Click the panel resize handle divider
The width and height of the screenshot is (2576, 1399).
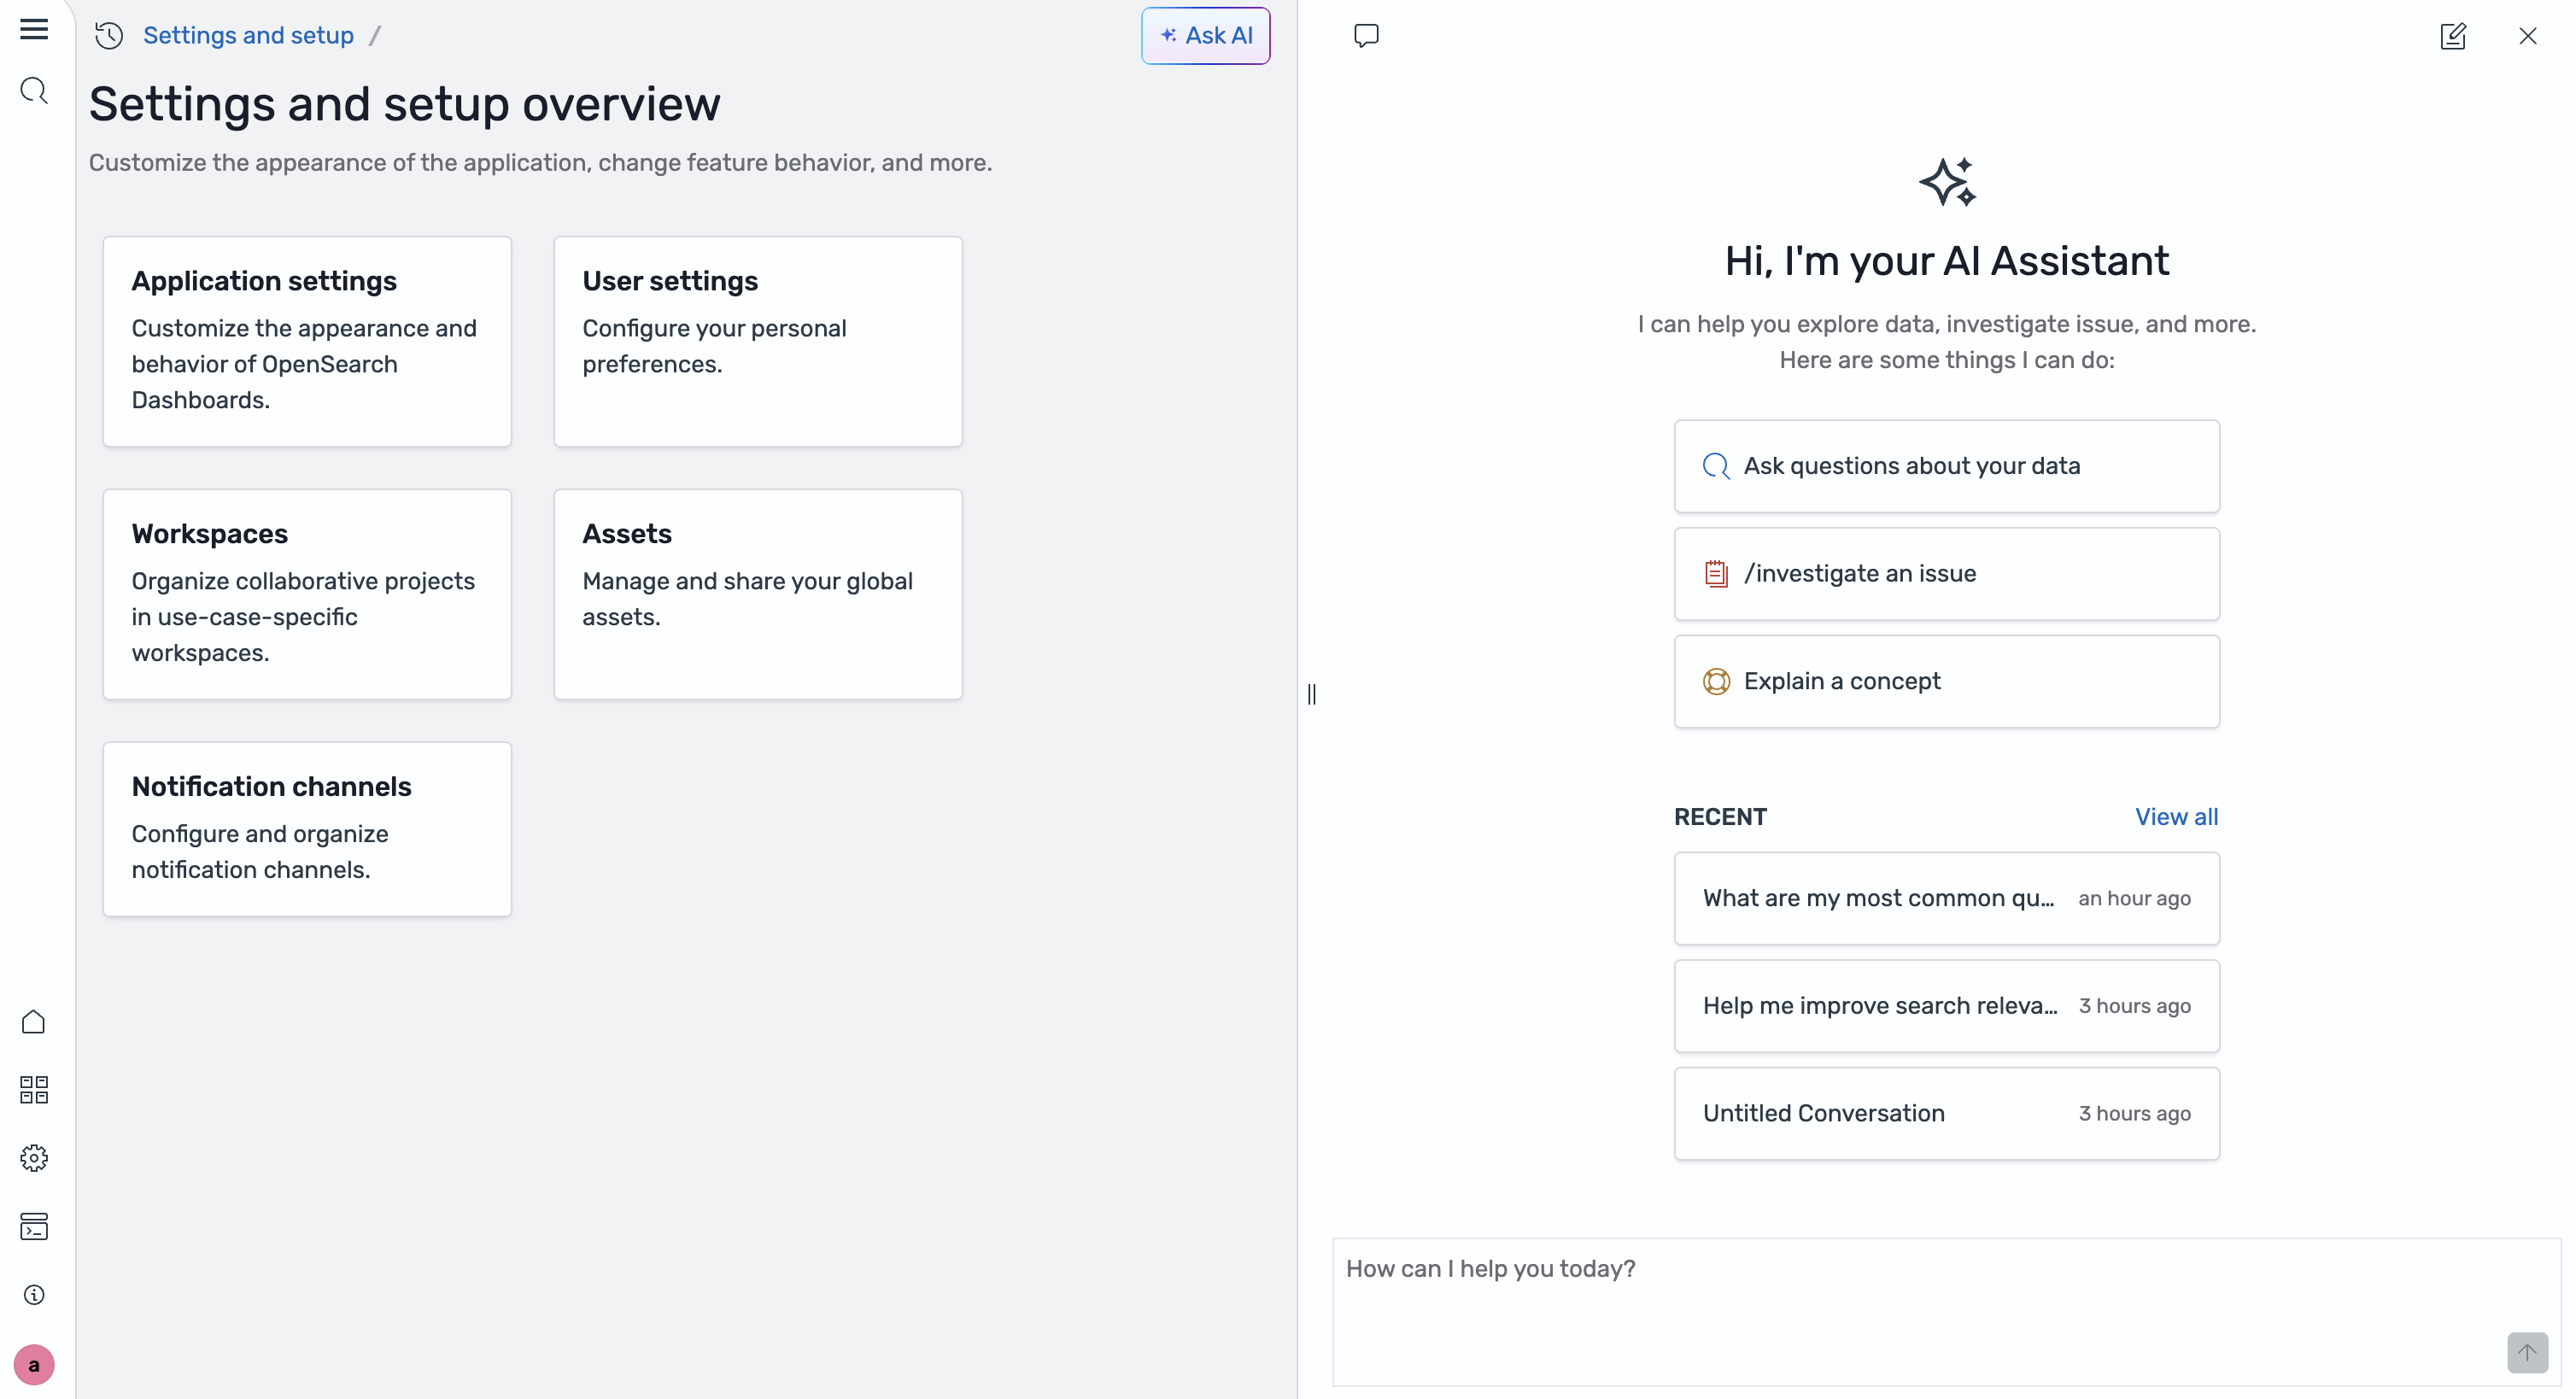point(1312,694)
